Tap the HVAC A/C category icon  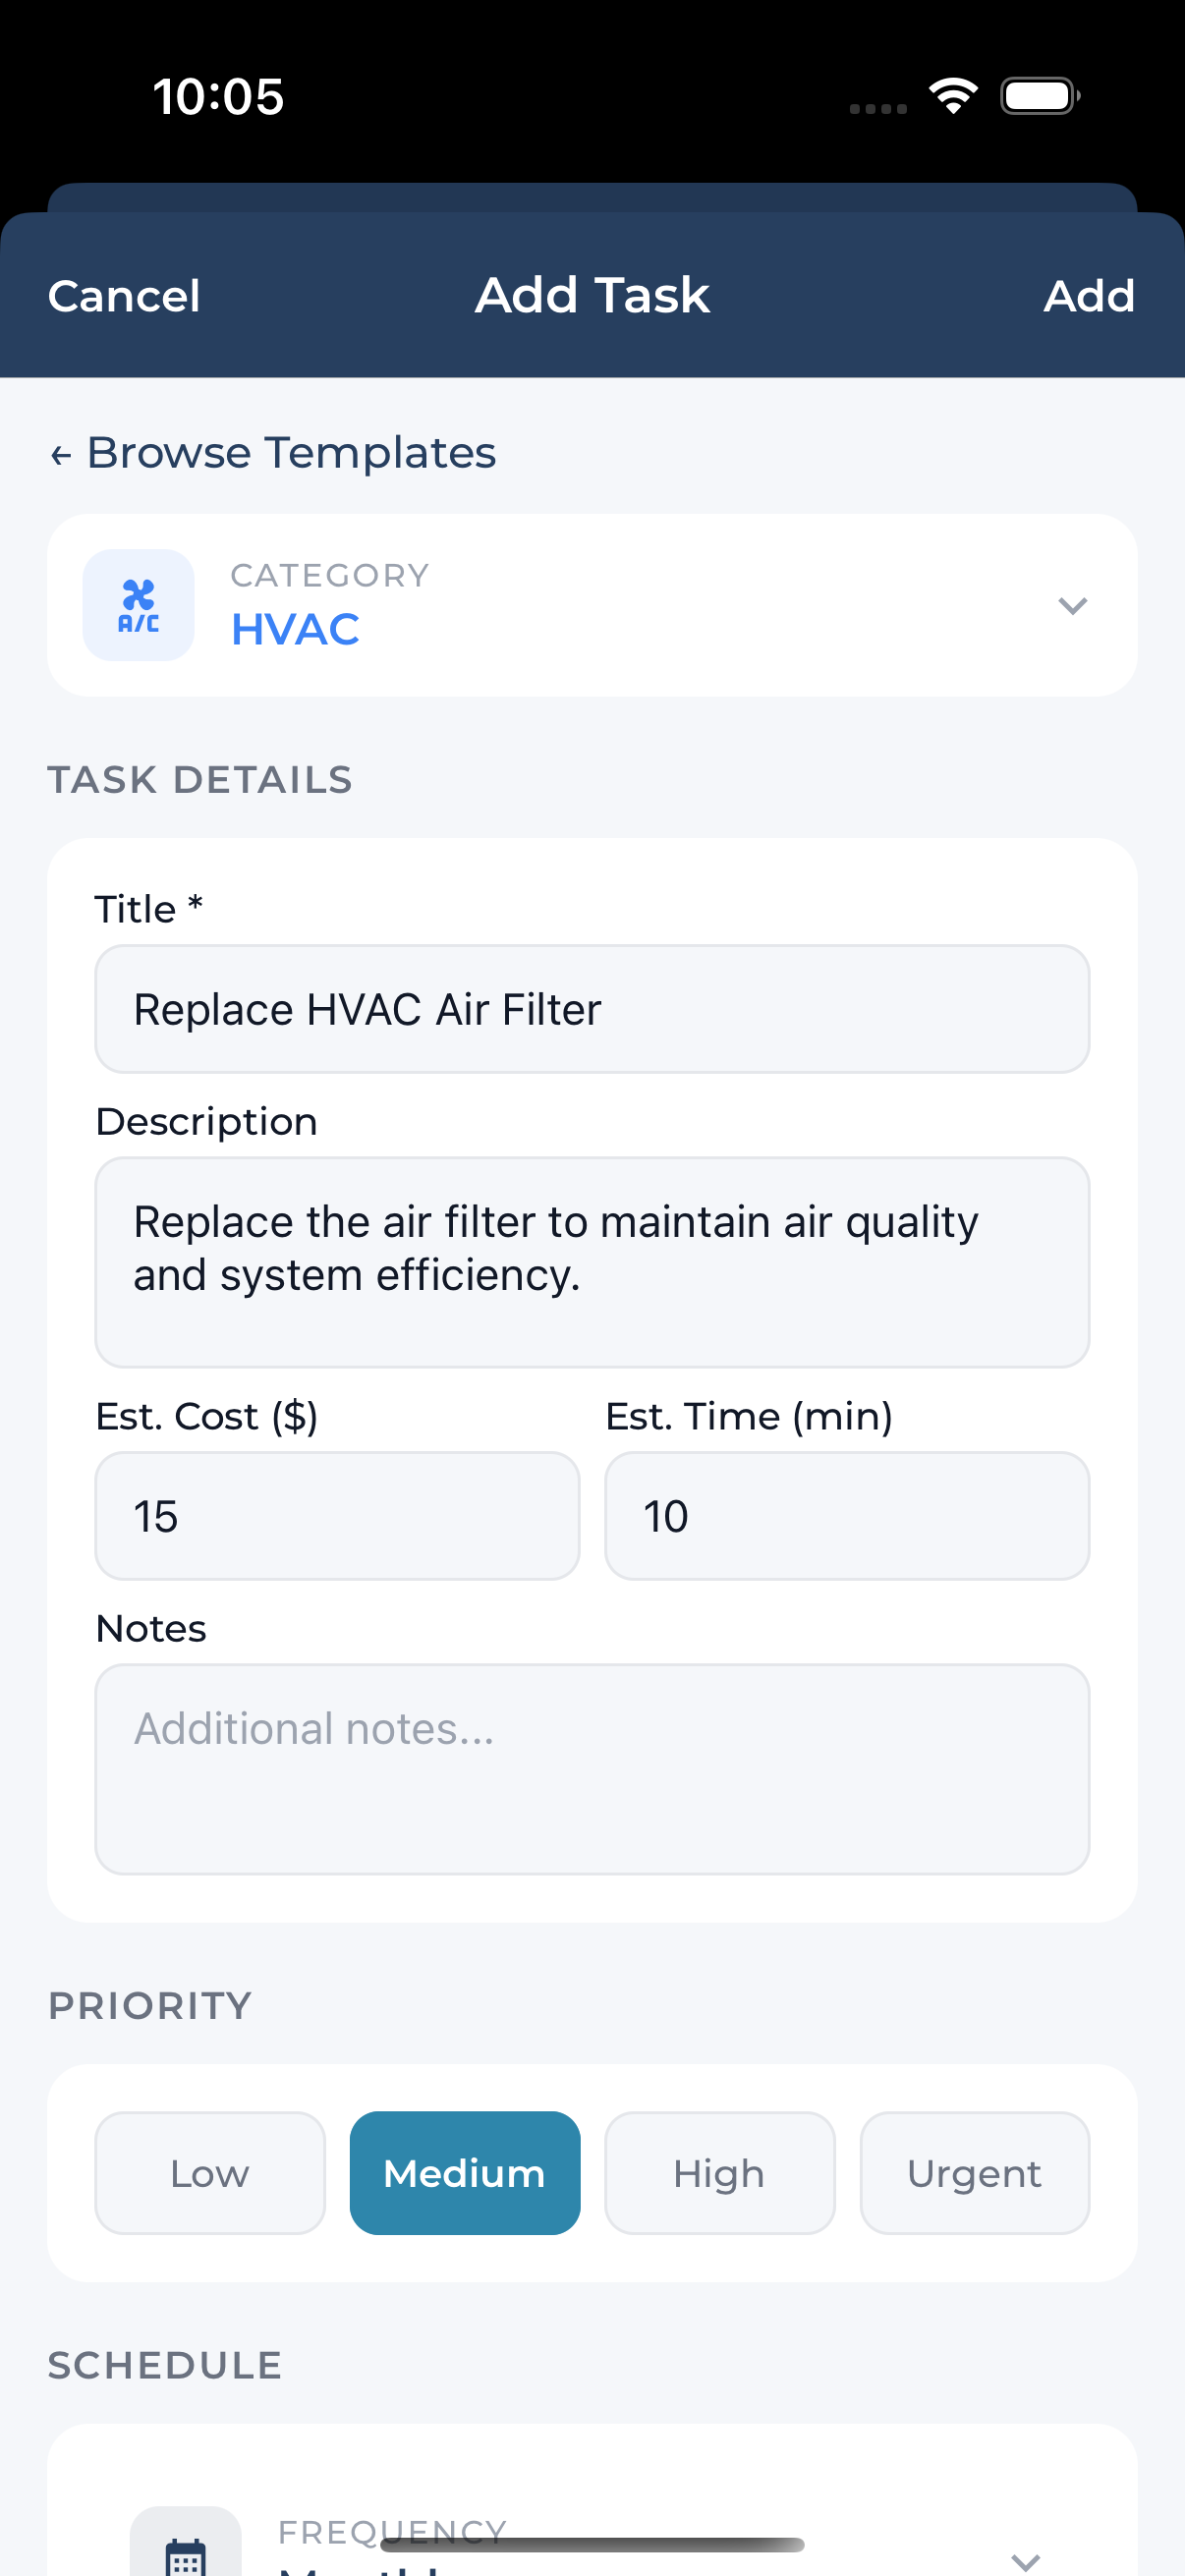(138, 605)
